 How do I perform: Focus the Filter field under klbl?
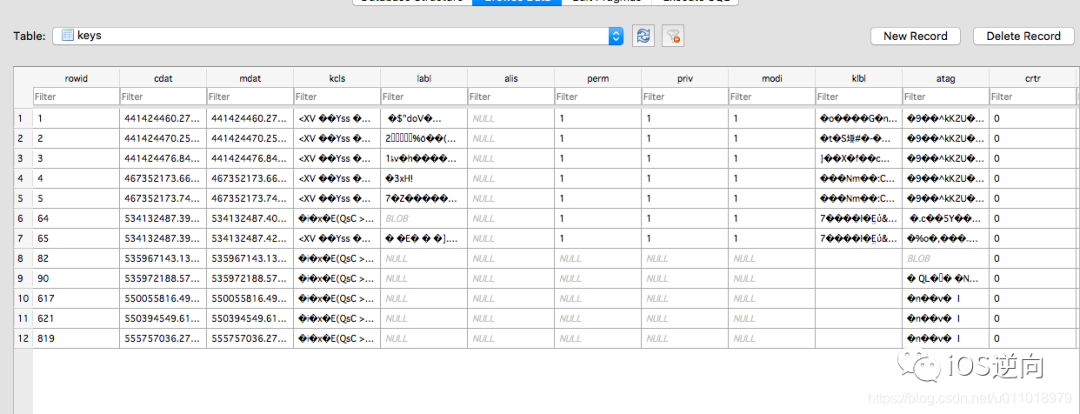859,97
